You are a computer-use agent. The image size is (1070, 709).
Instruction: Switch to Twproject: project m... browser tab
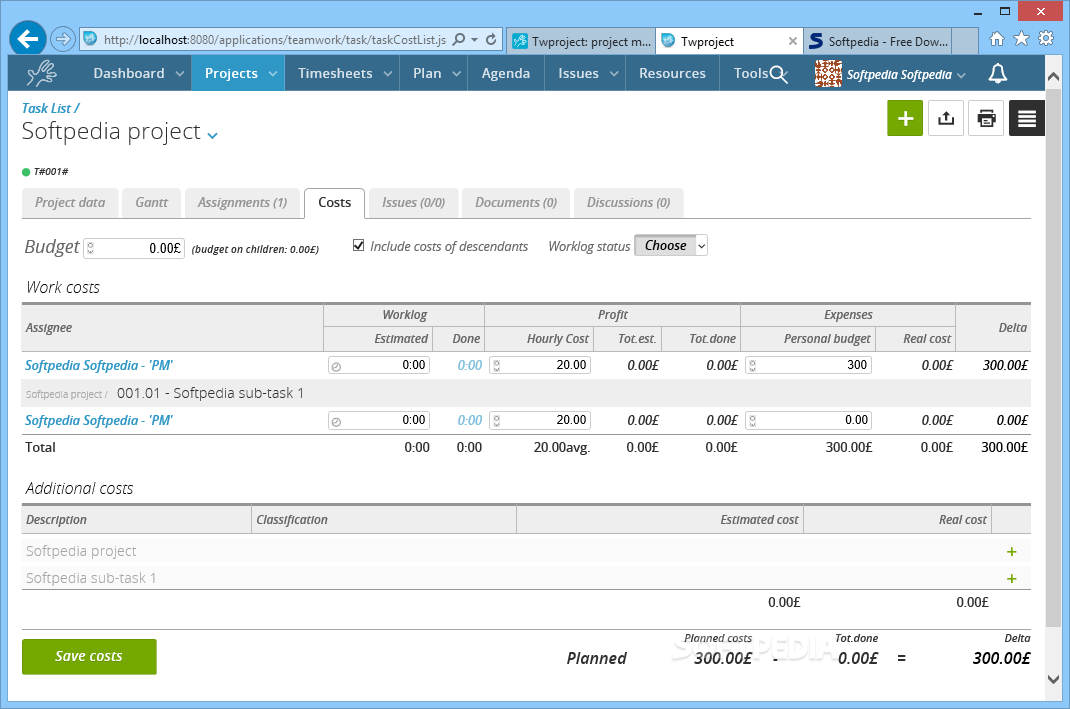tap(581, 41)
